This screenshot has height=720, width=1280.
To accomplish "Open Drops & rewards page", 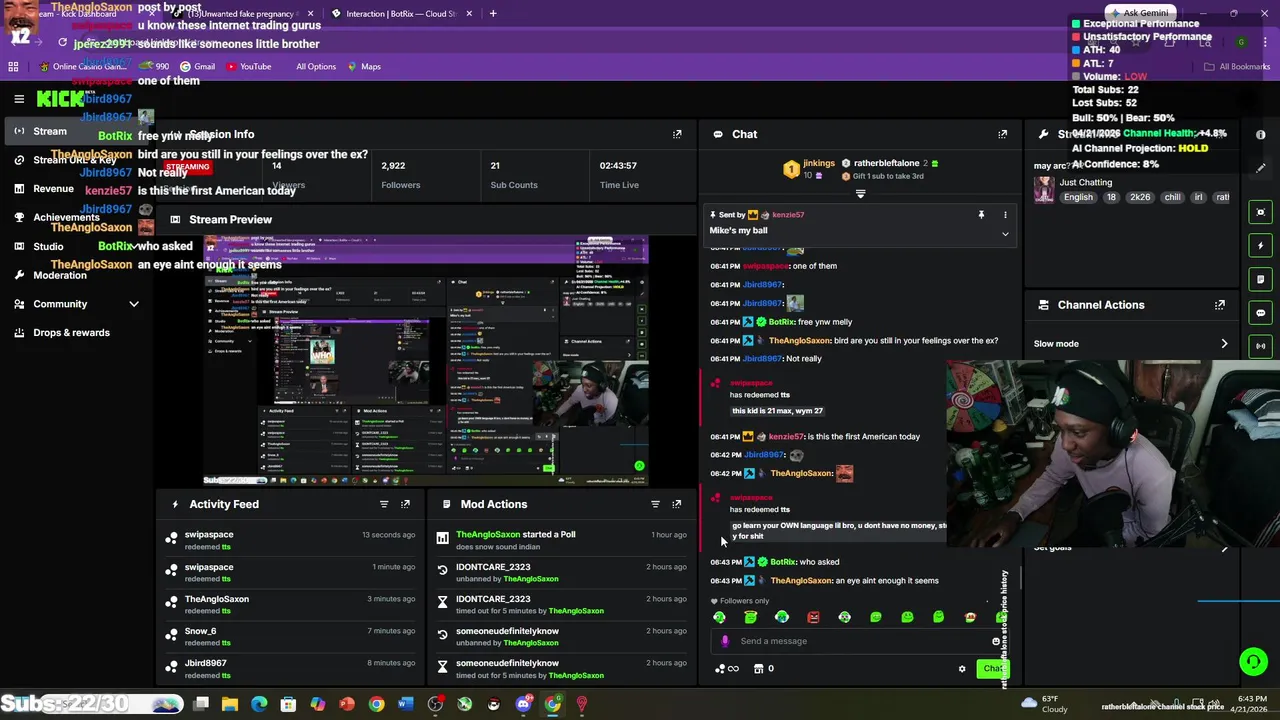I will [71, 332].
